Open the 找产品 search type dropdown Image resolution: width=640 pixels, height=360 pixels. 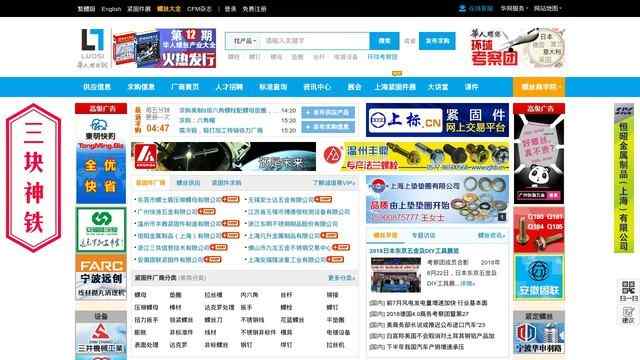pos(244,41)
